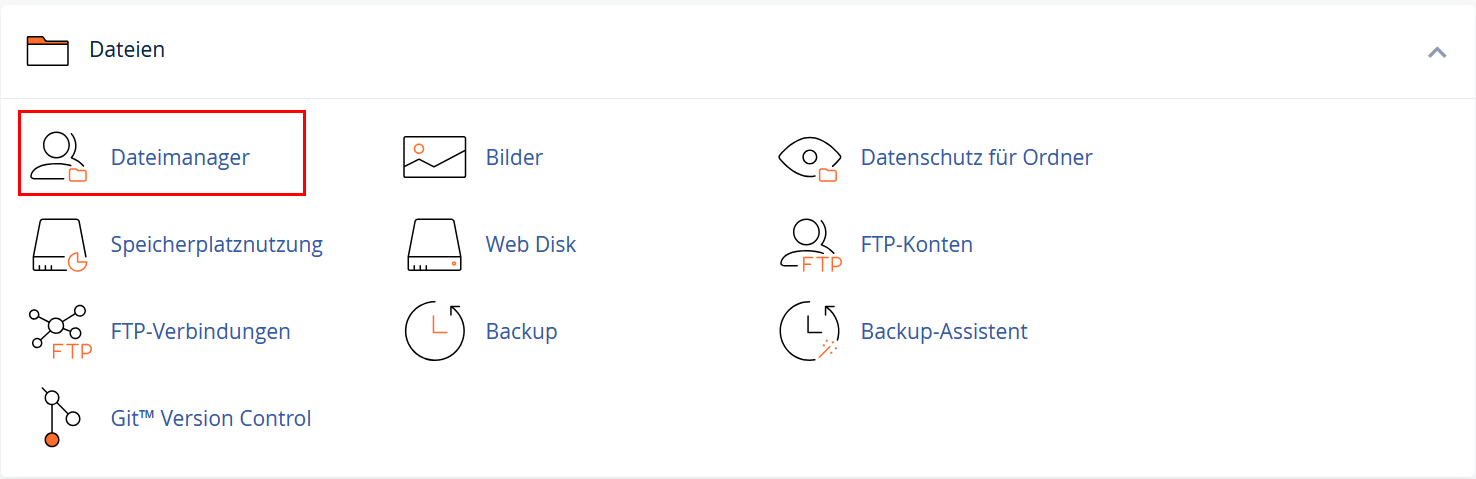Open the Datenschutz für Ordner link
1476x479 pixels.
976,157
